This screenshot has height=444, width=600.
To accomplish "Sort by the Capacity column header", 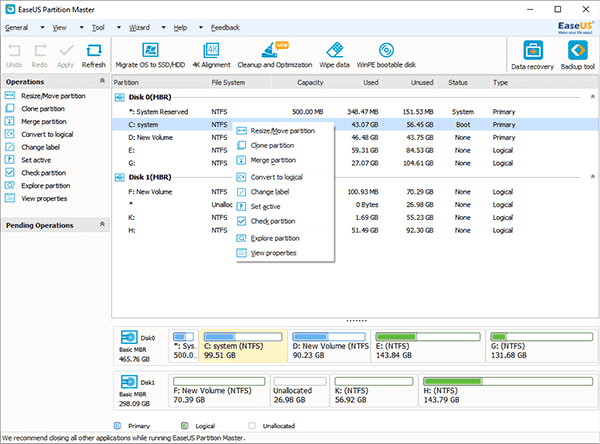I will point(298,82).
